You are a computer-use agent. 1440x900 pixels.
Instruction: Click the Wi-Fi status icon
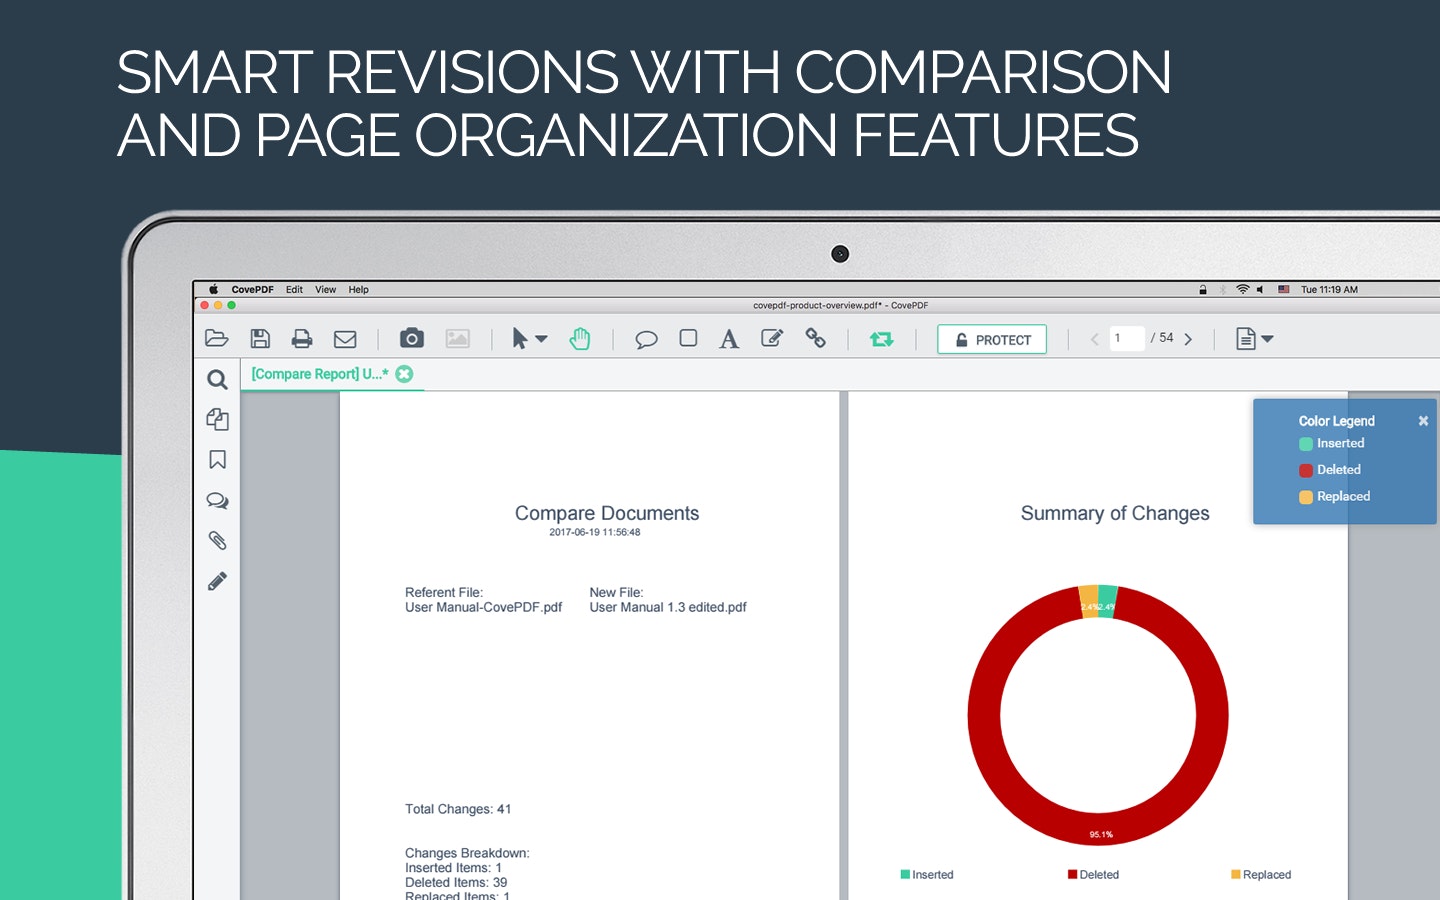point(1242,289)
